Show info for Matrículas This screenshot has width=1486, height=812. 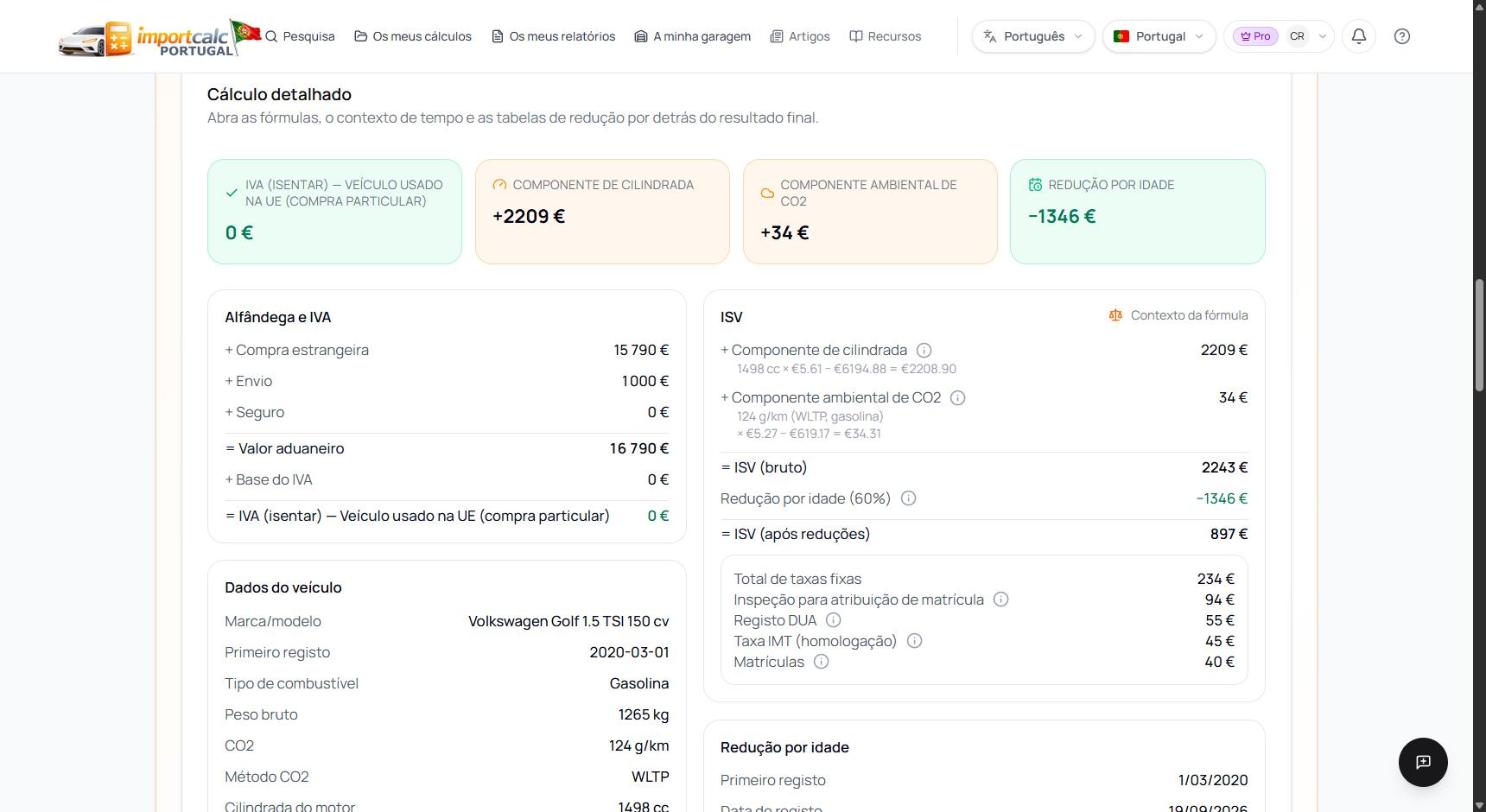click(x=821, y=662)
